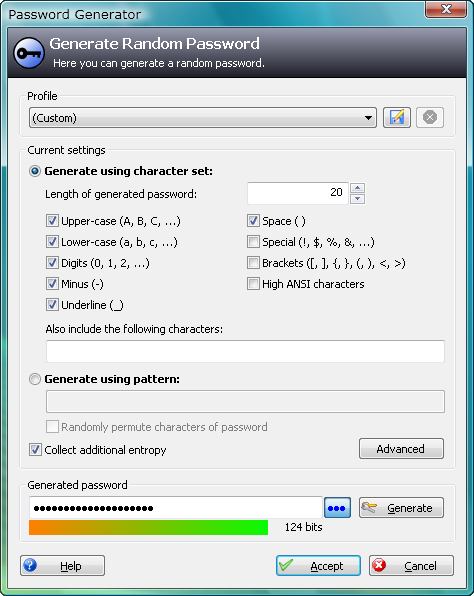Toggle password visibility with dots button
This screenshot has width=474, height=596.
pos(337,507)
